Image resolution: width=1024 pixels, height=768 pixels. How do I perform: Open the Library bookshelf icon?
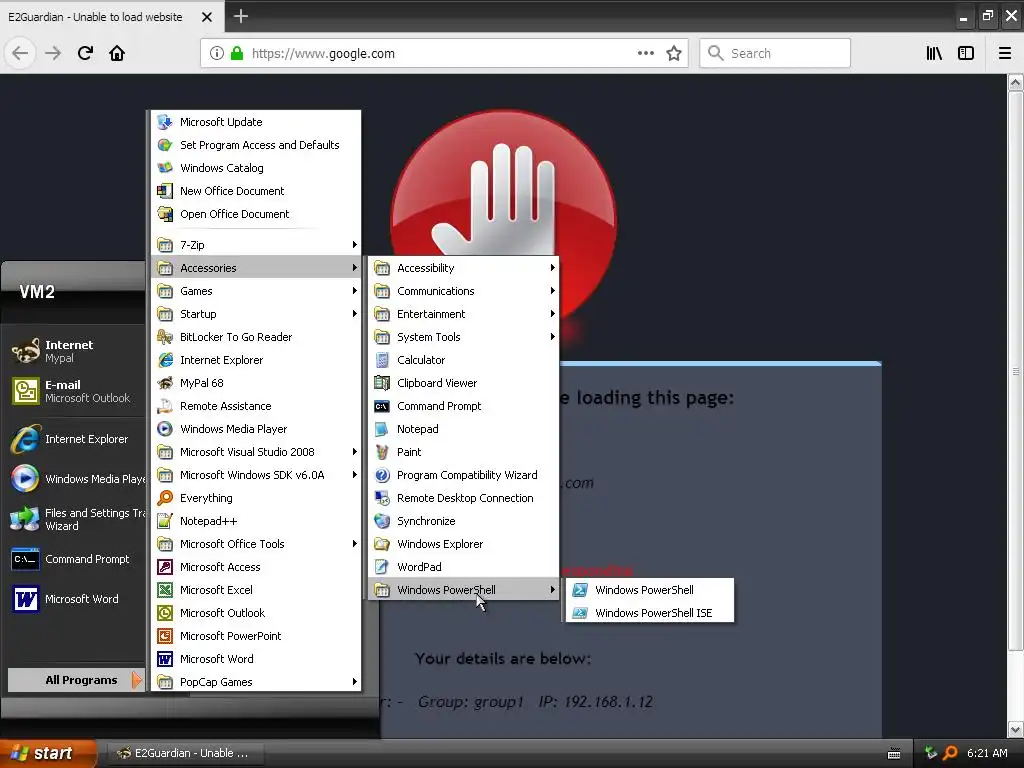point(934,53)
